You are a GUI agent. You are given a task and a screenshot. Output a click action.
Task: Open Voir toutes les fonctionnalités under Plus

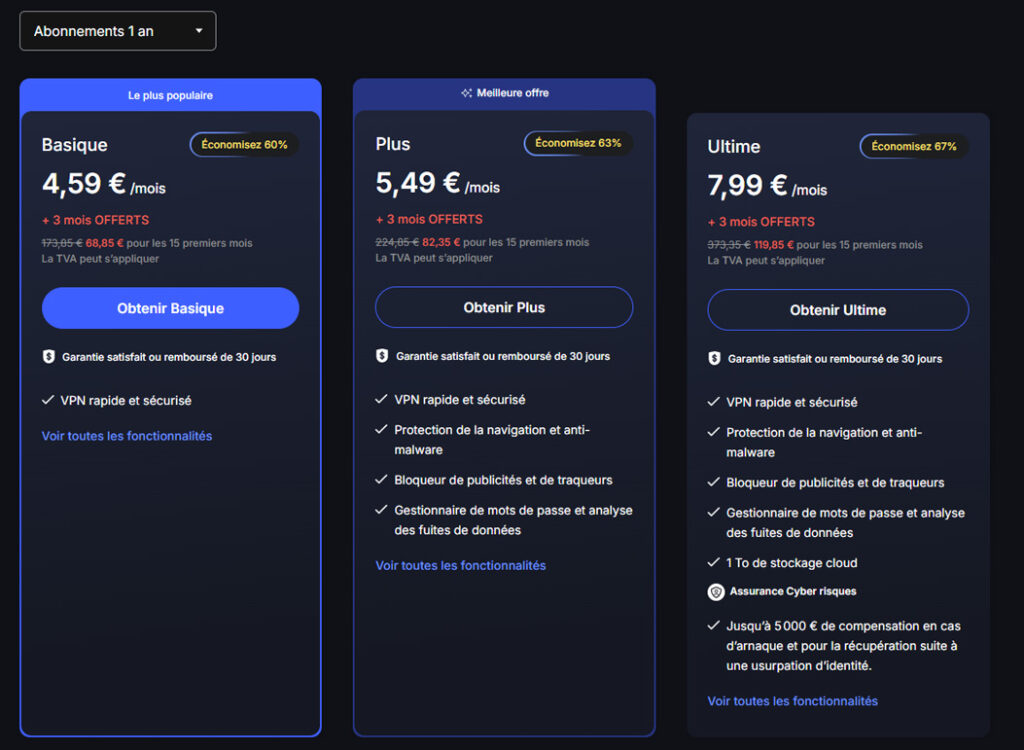pos(460,565)
